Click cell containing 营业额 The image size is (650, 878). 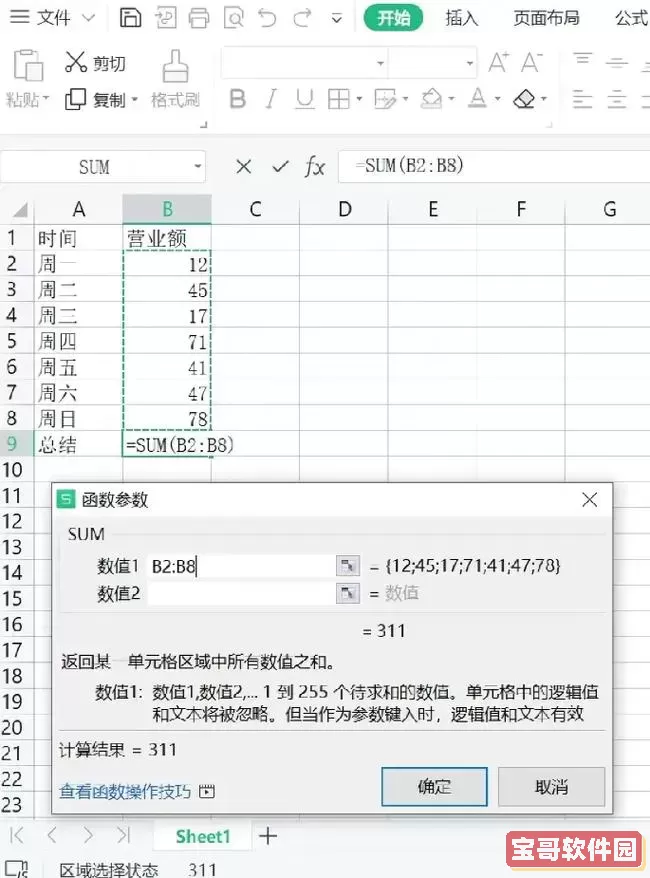click(x=167, y=238)
